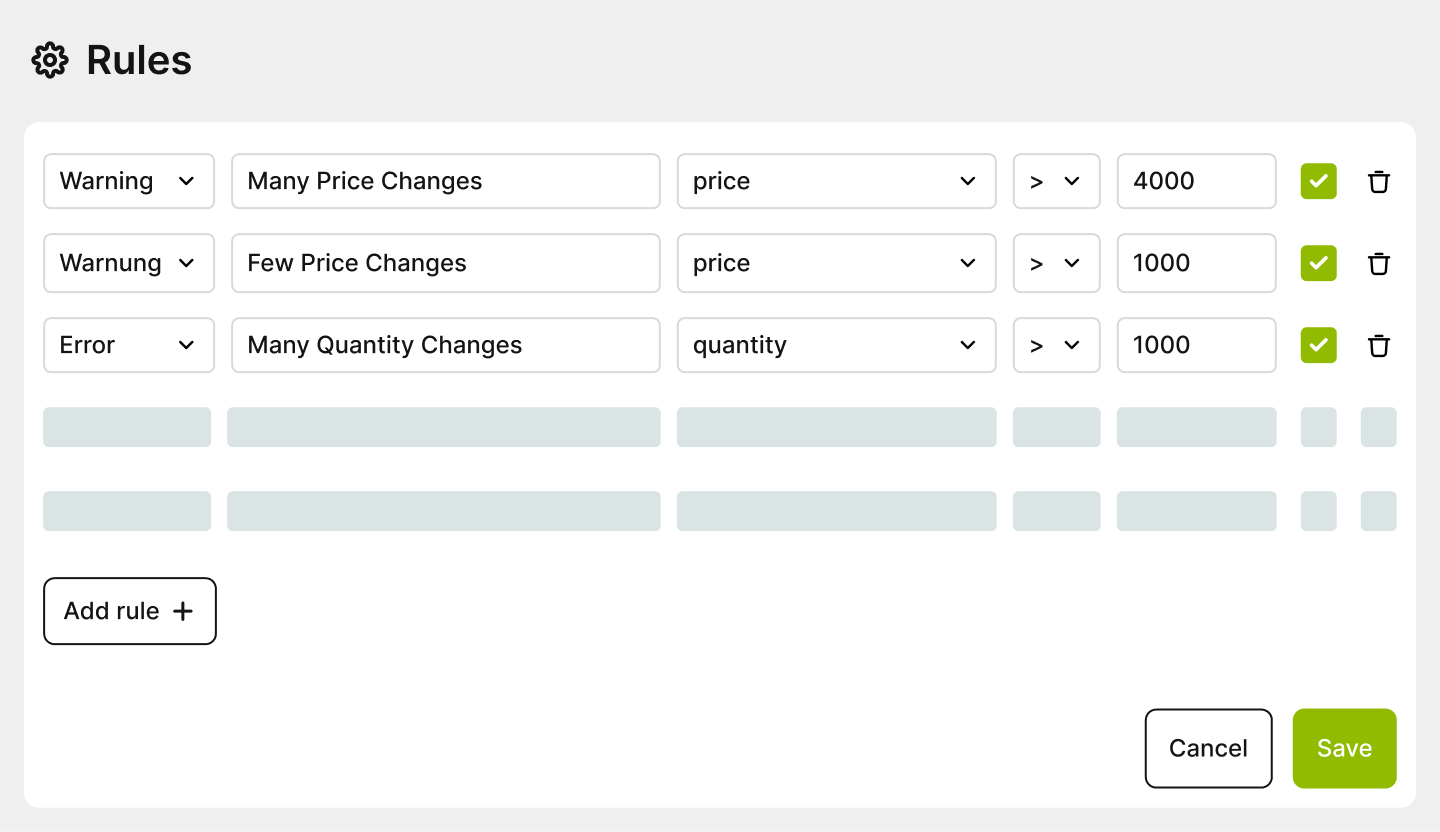This screenshot has width=1440, height=832.
Task: Delete the Many Price Changes rule
Action: [x=1379, y=181]
